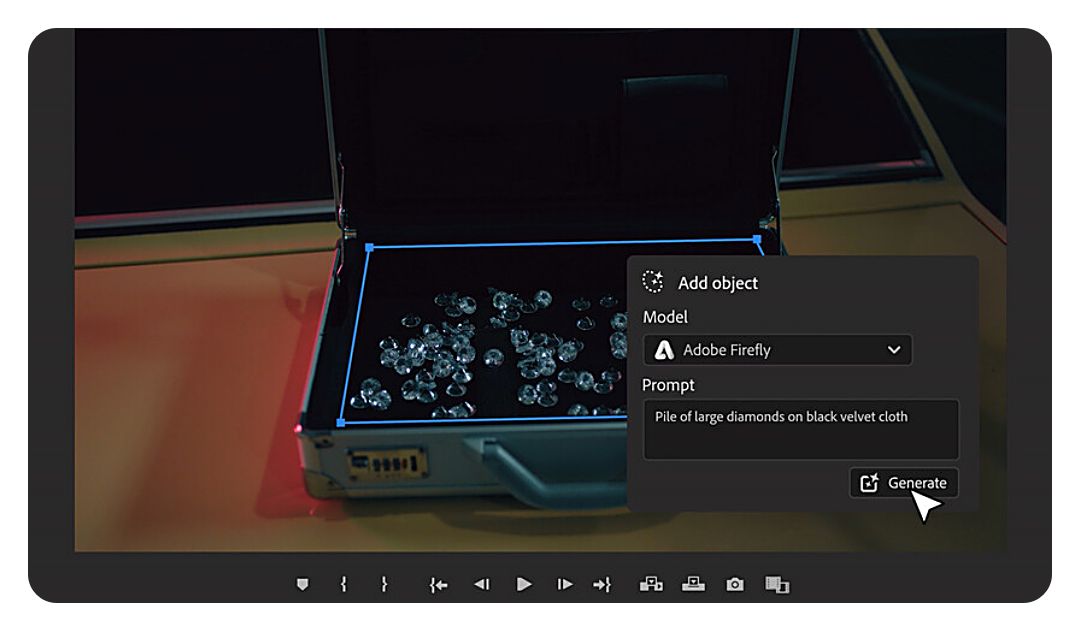Click the Prompt label
Screen dimensions: 1080x631
click(668, 385)
